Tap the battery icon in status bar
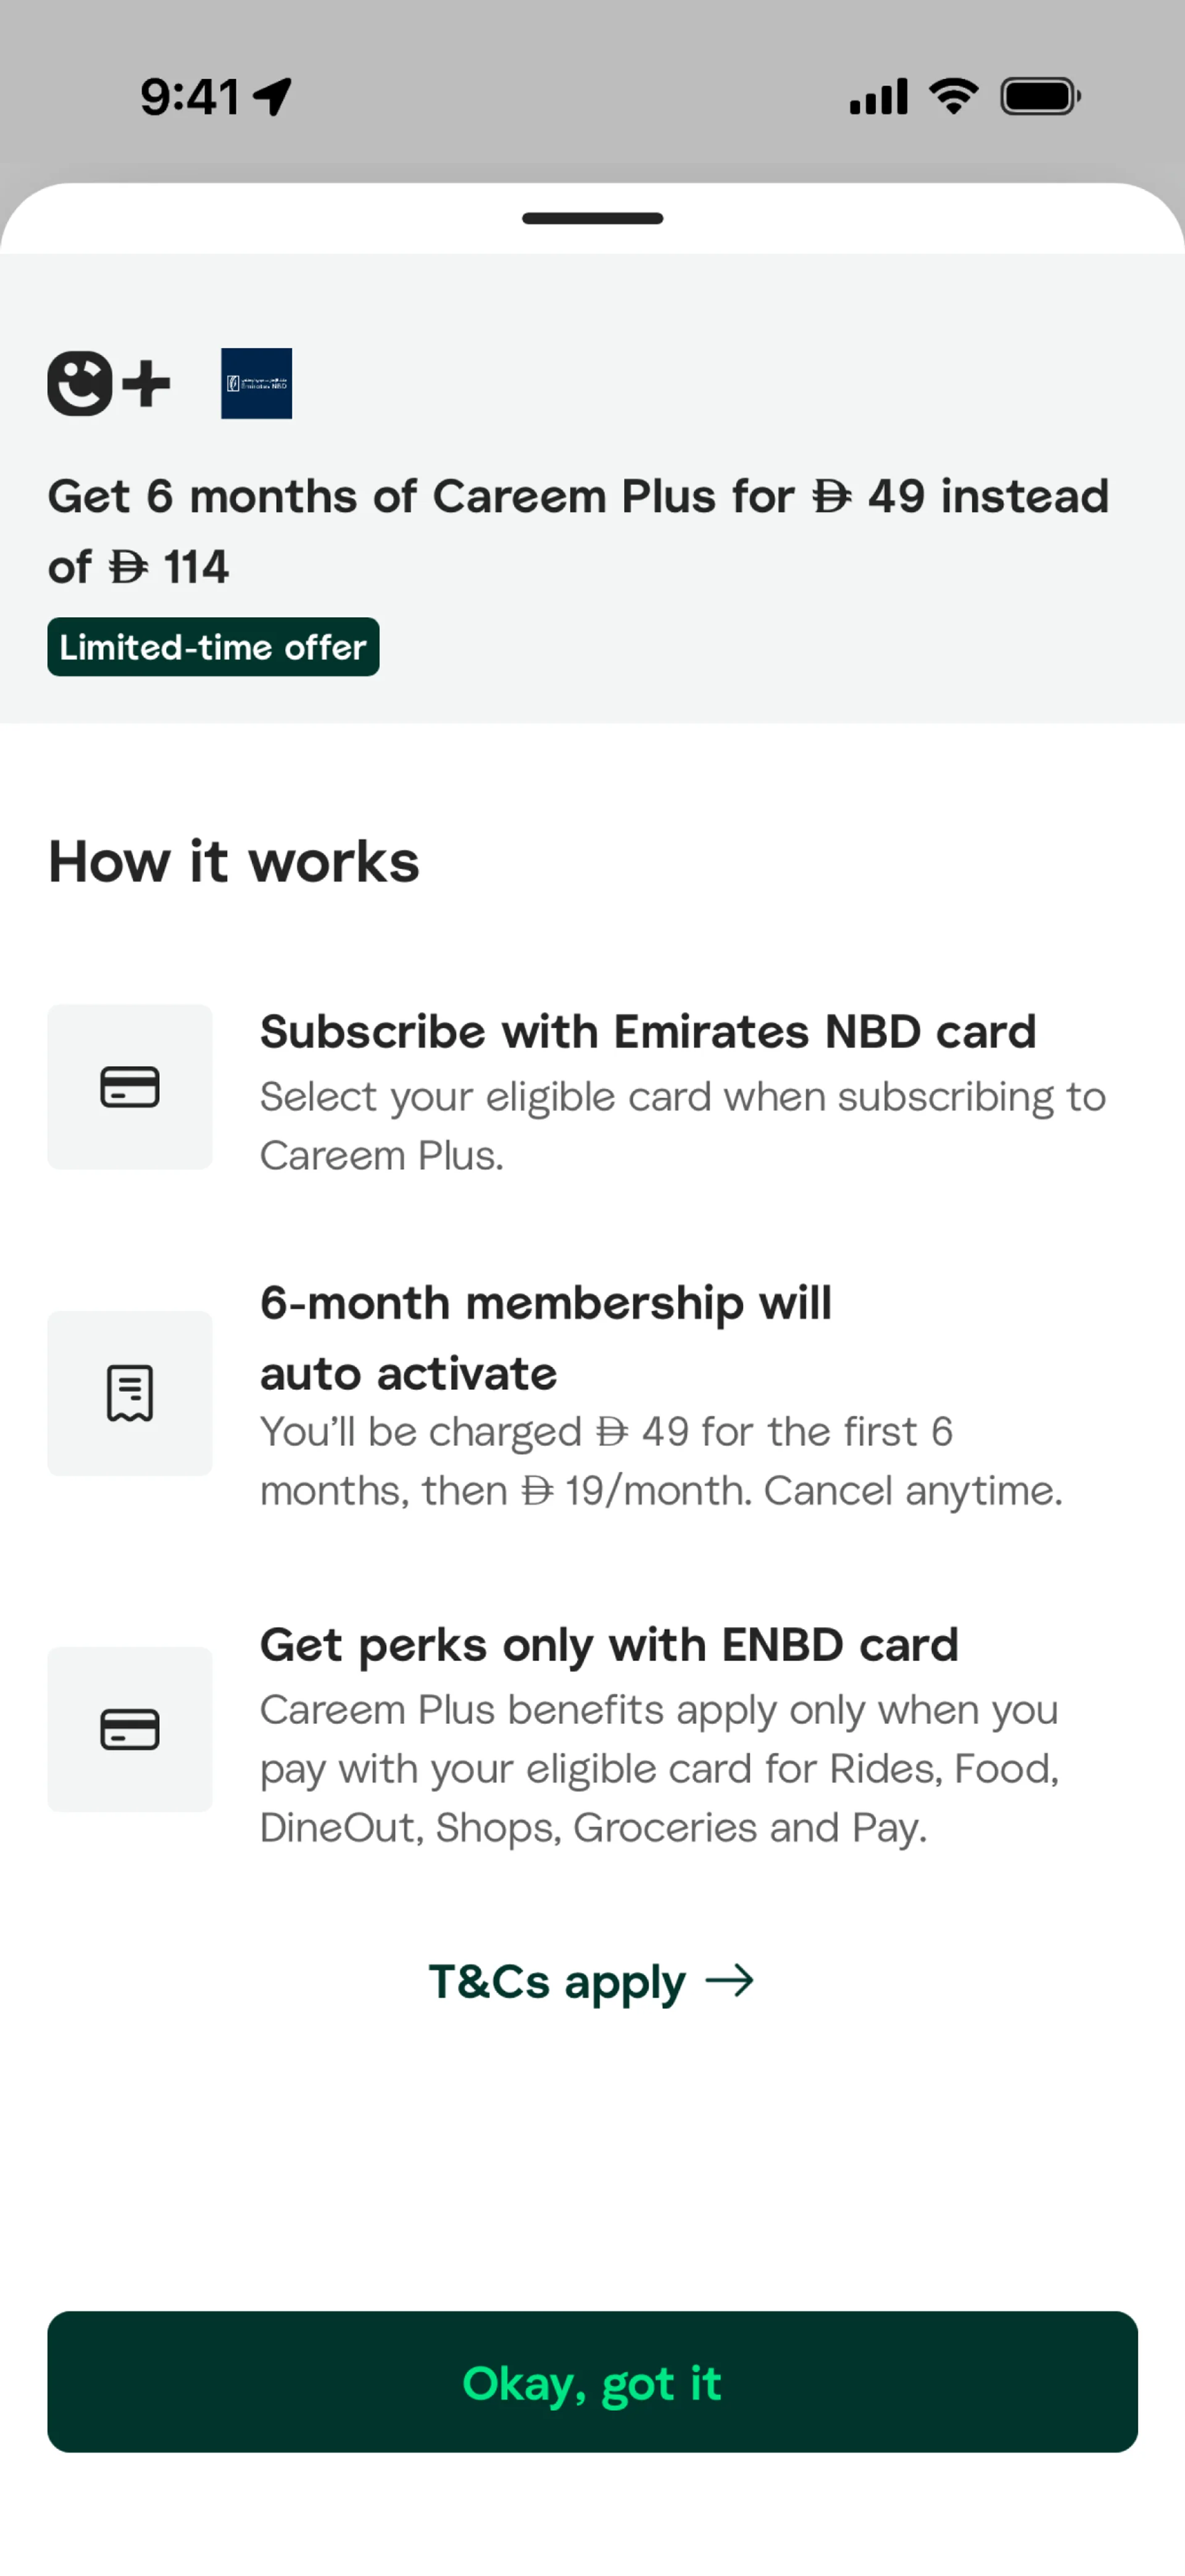Screen dimensions: 1185x2576 [x=1040, y=97]
